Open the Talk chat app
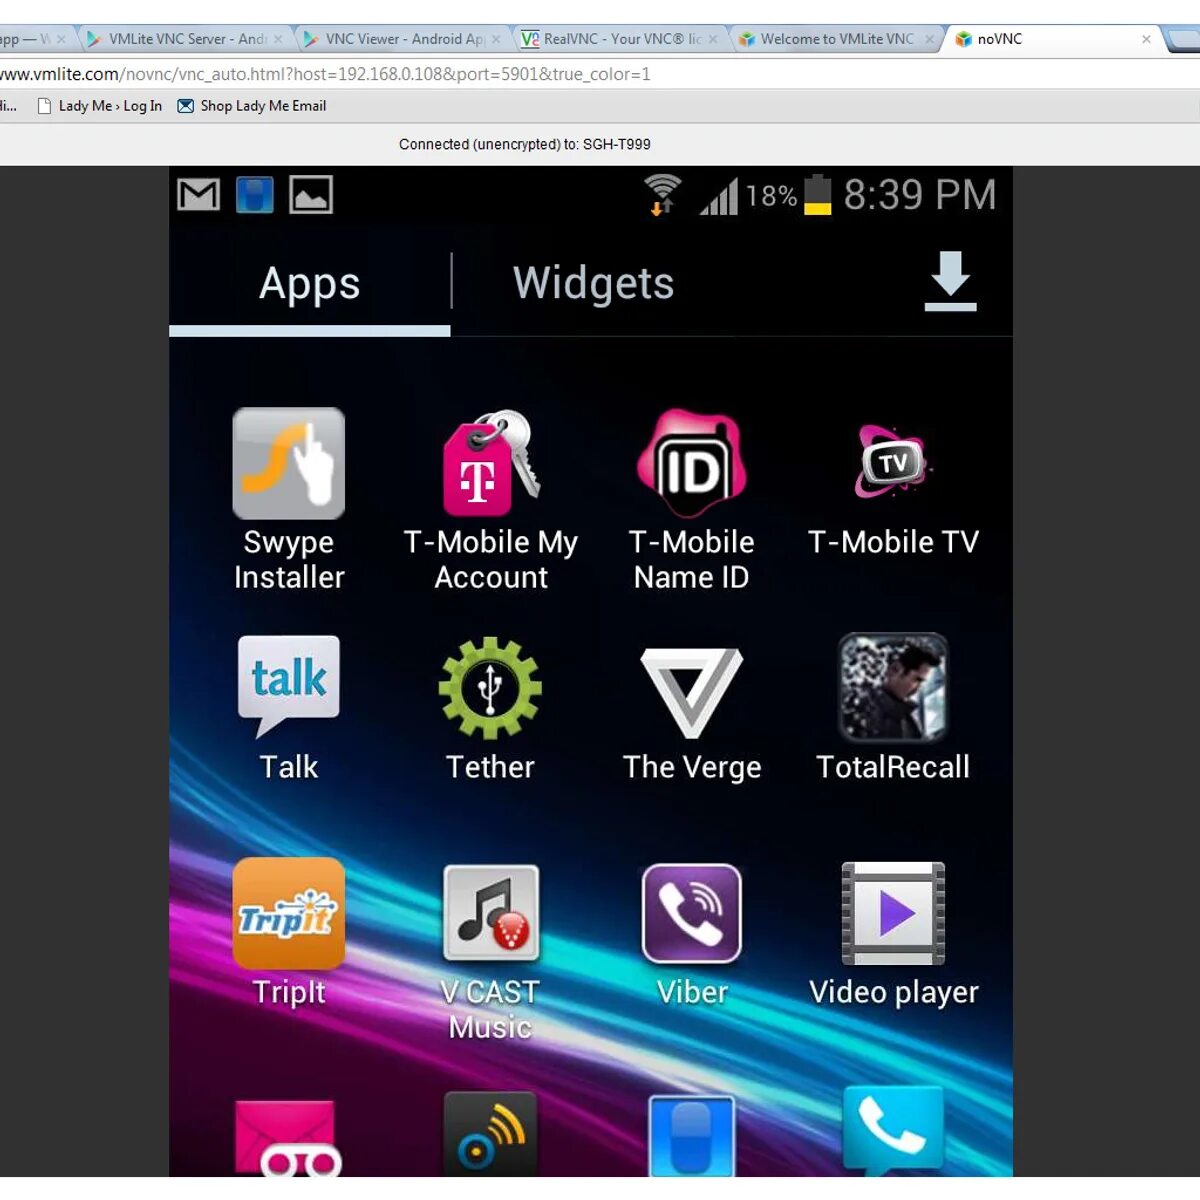This screenshot has height=1200, width=1200. (x=288, y=686)
